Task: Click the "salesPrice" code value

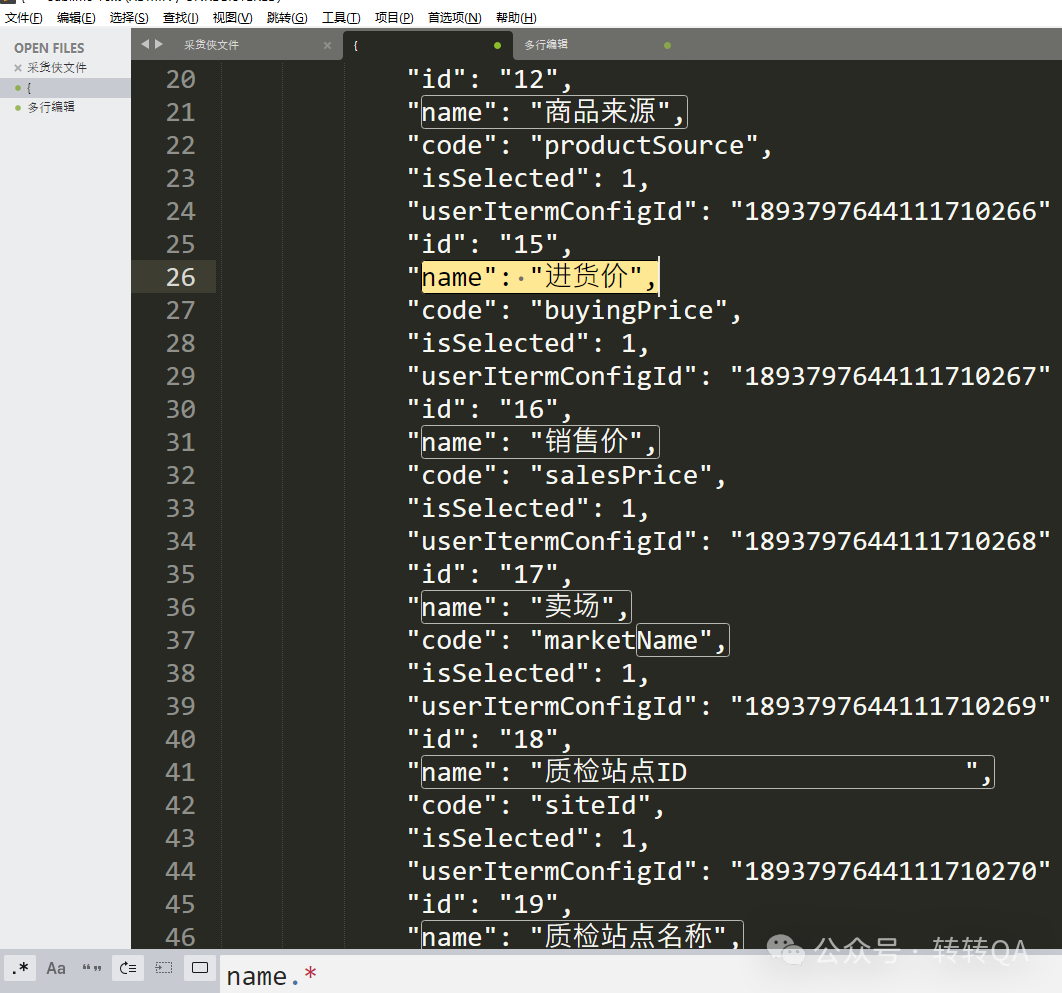Action: pyautogui.click(x=621, y=476)
